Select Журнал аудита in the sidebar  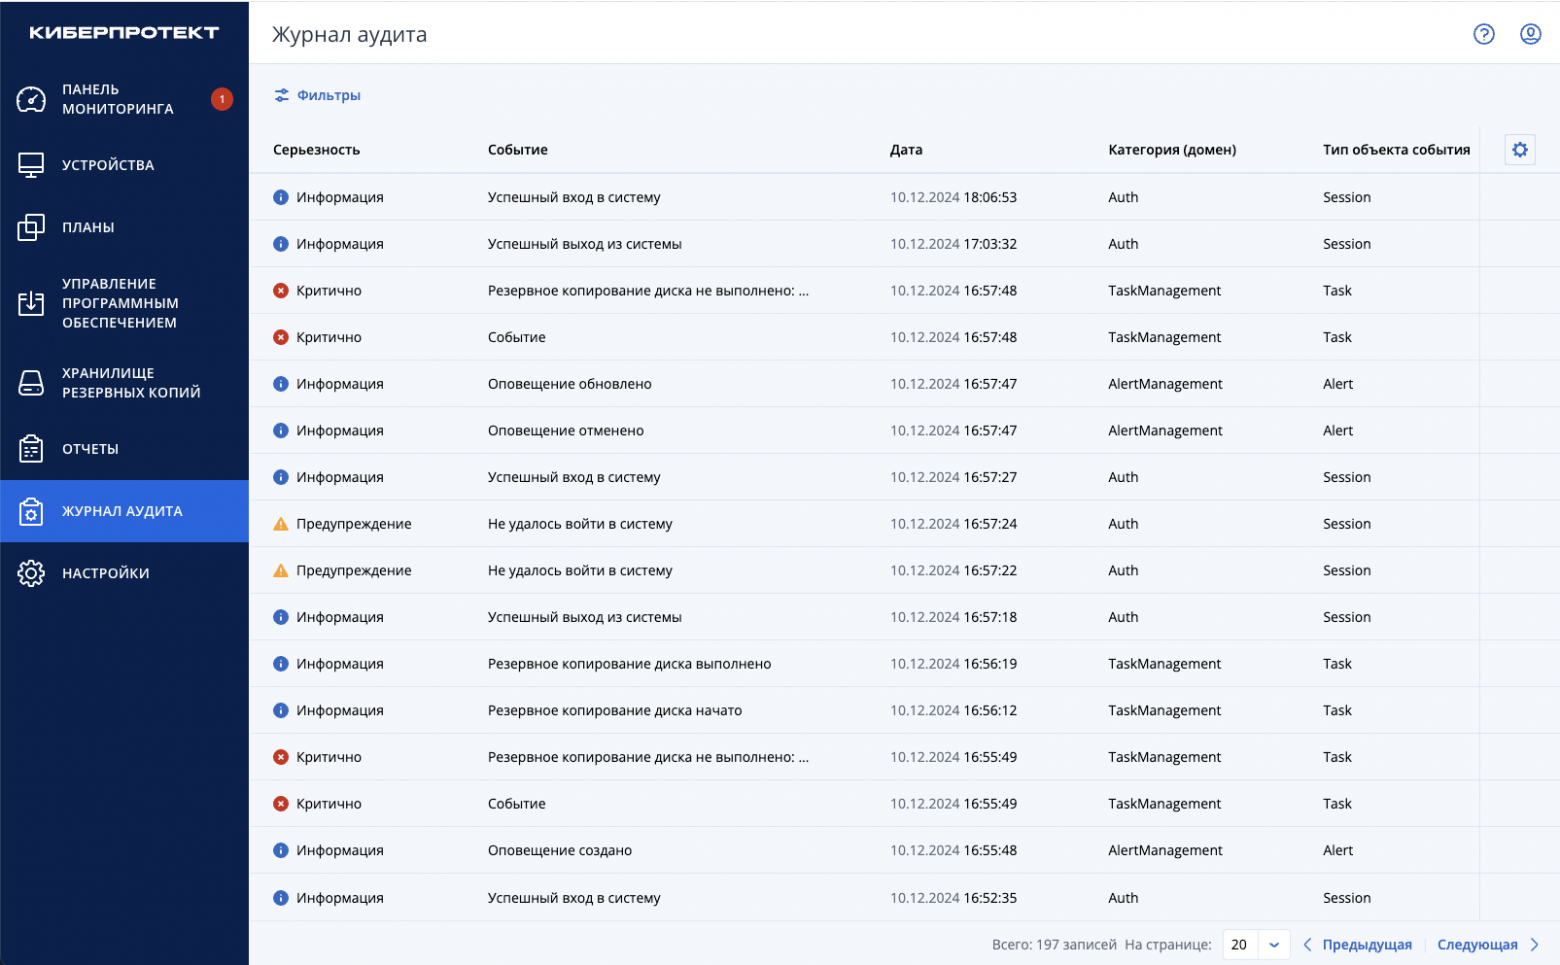pyautogui.click(x=122, y=511)
